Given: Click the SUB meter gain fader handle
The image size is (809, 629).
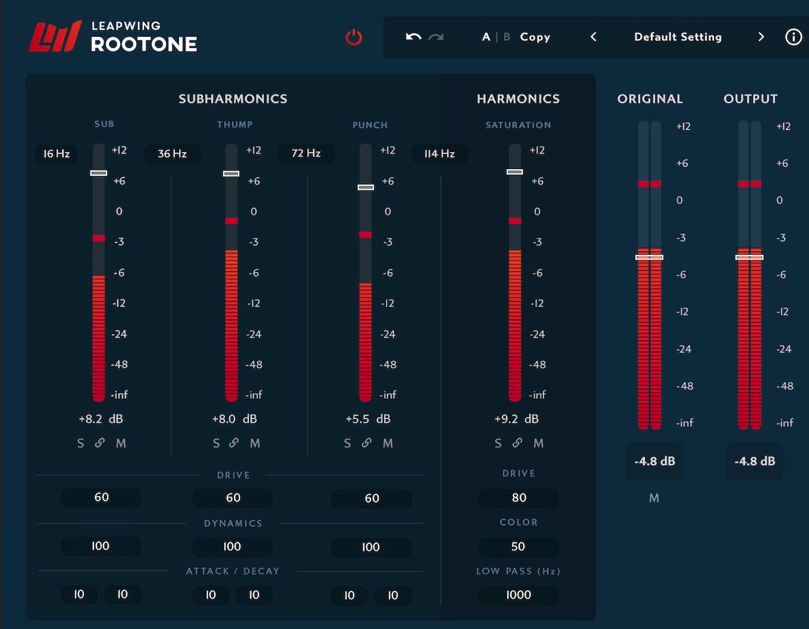Looking at the screenshot, I should pos(97,175).
